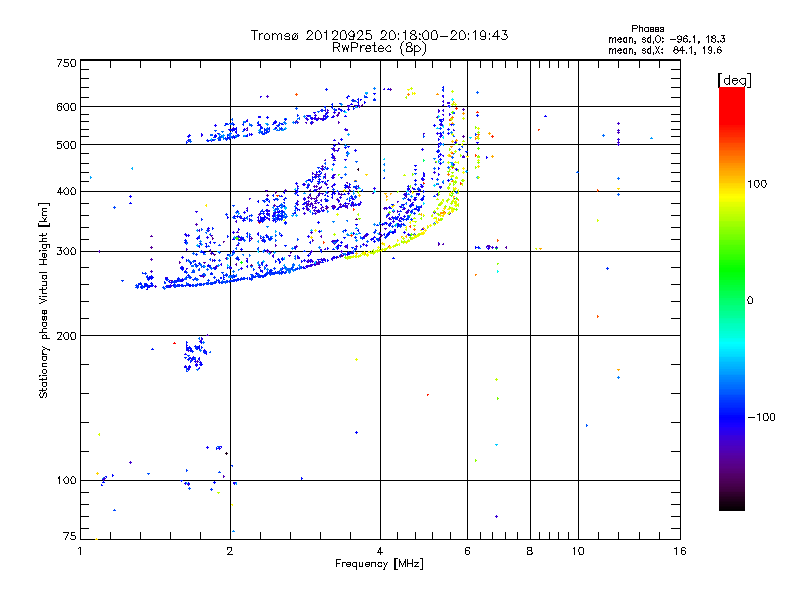Click the '2' x-axis tick label
The height and width of the screenshot is (600, 800).
click(230, 551)
